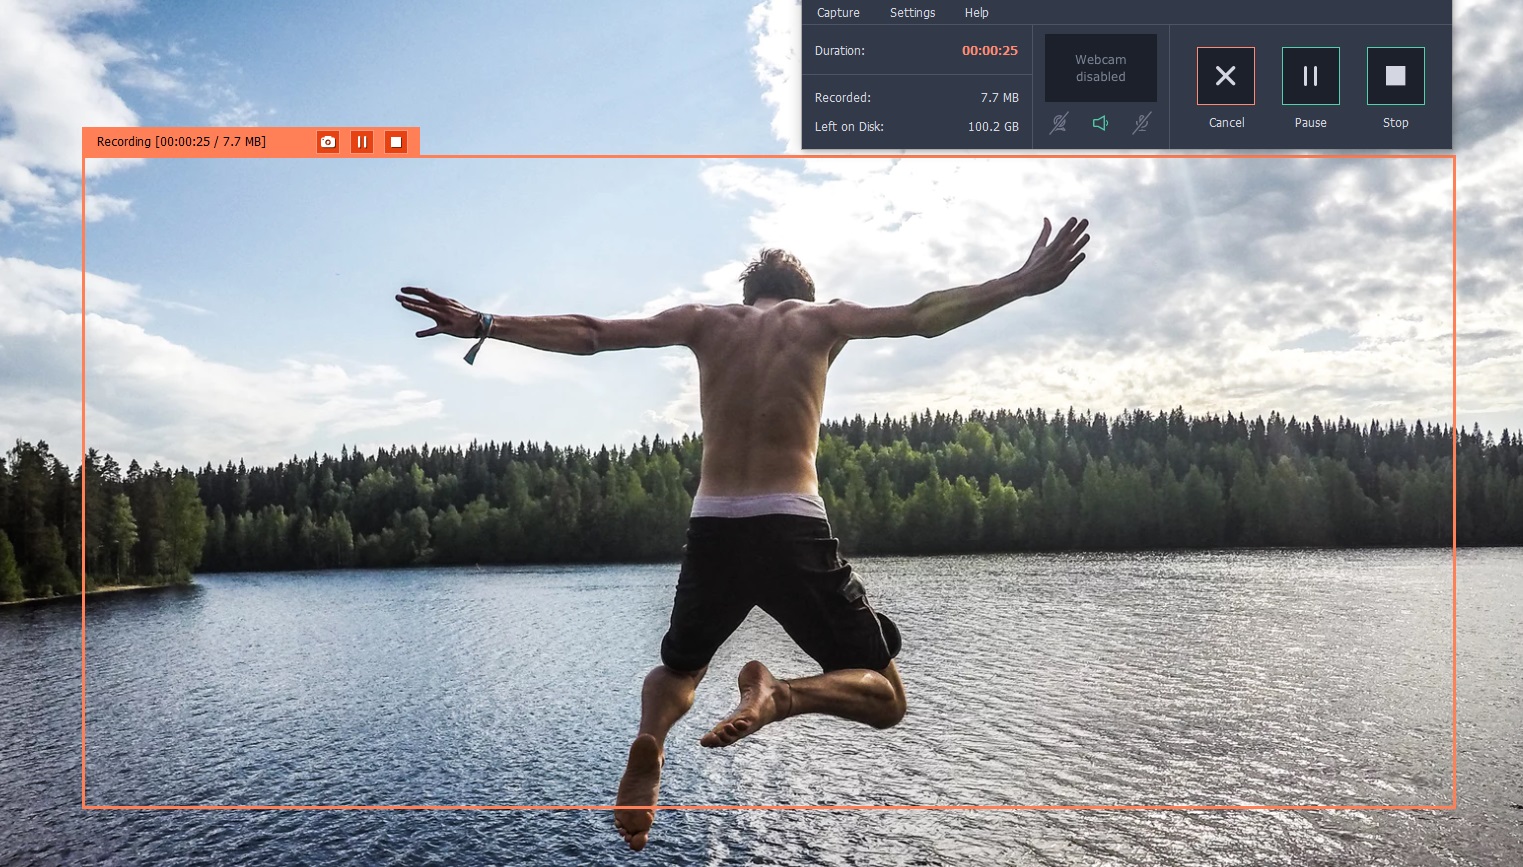Take a snapshot with the orange camera icon
Screen dimensions: 1523x867
pos(328,142)
